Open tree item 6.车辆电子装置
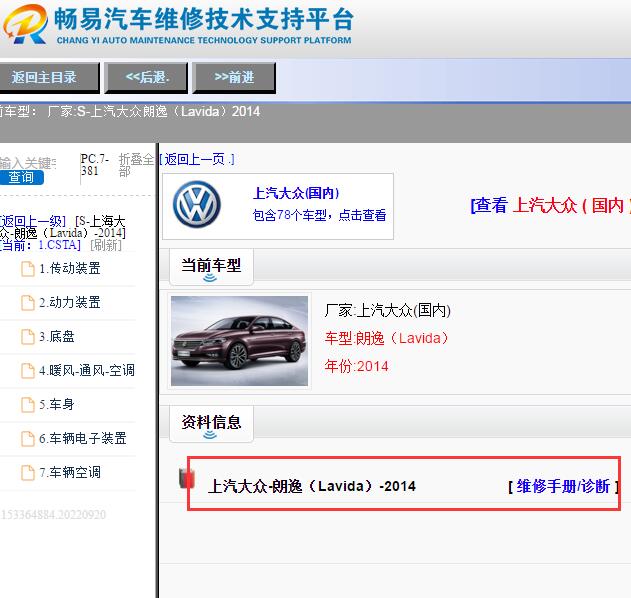This screenshot has height=598, width=631. (83, 438)
